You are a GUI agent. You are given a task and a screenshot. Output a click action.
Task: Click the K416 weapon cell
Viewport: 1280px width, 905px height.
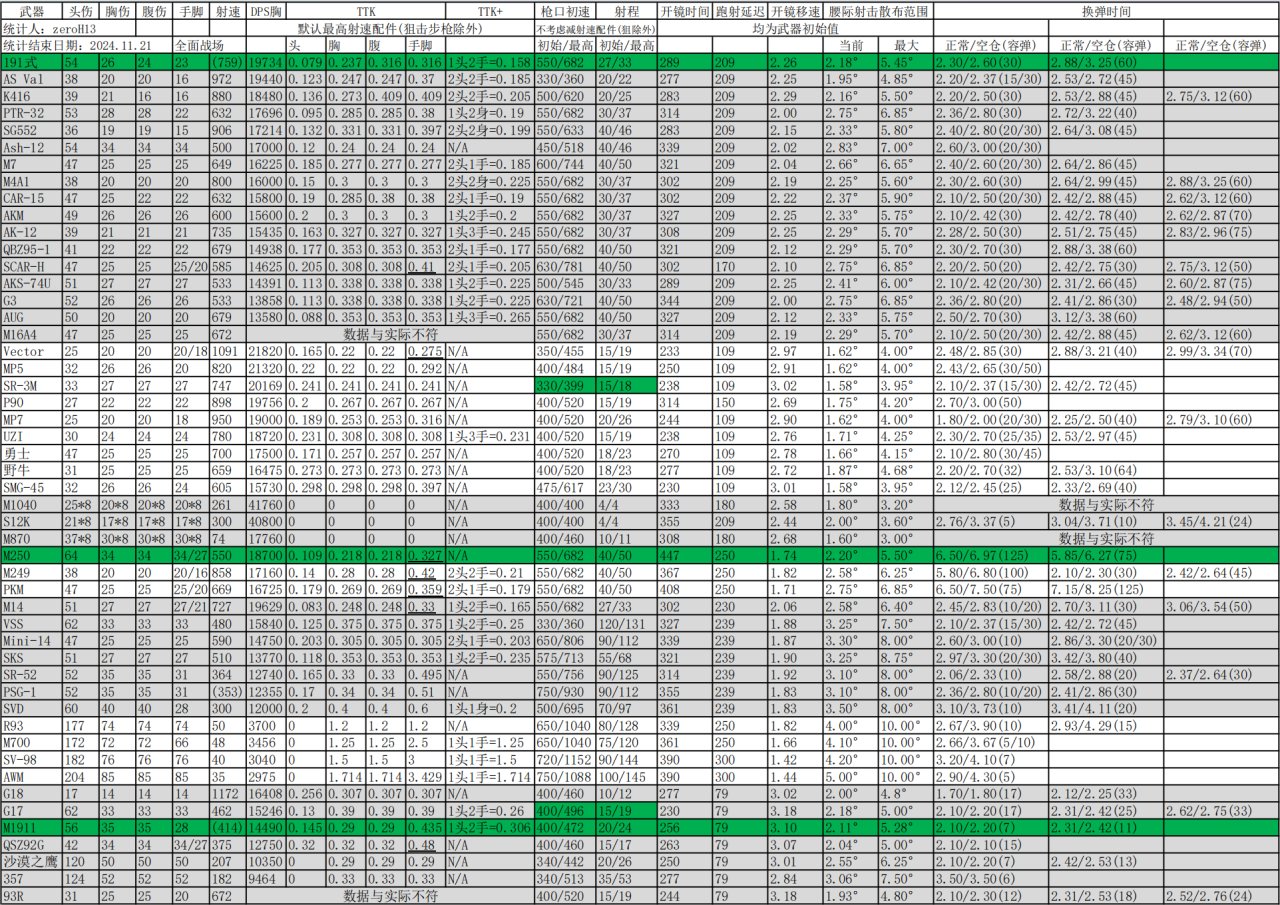pos(30,95)
